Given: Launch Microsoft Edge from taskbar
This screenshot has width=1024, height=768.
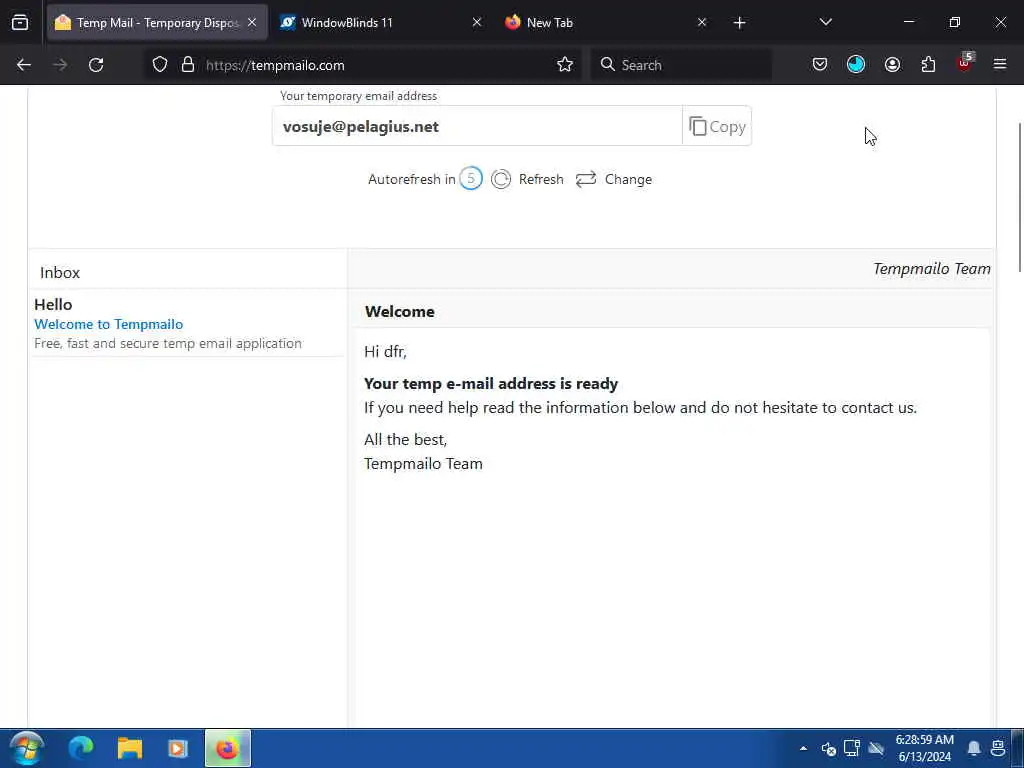Looking at the screenshot, I should pos(81,748).
